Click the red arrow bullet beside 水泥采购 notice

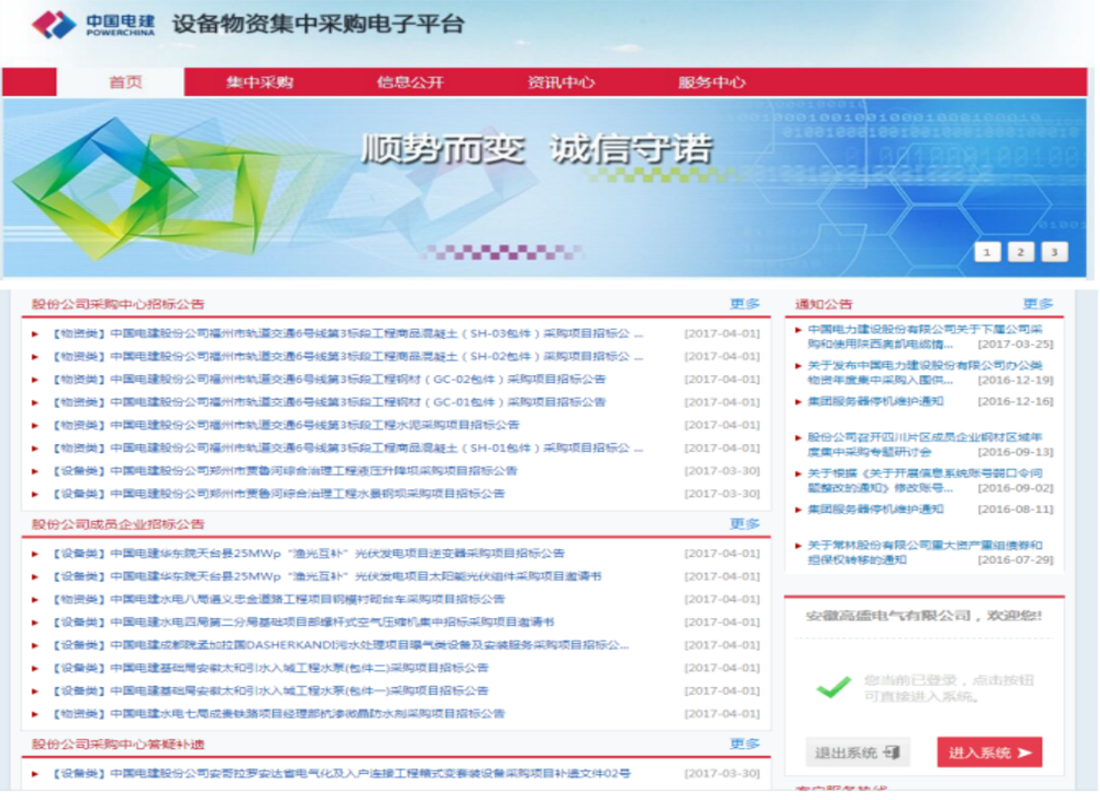(x=35, y=425)
